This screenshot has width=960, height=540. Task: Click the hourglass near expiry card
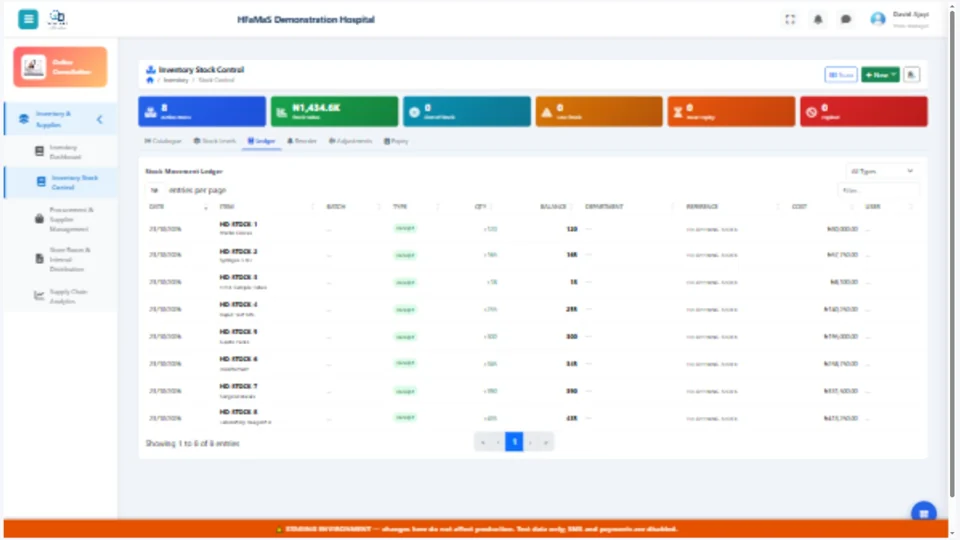(x=731, y=111)
